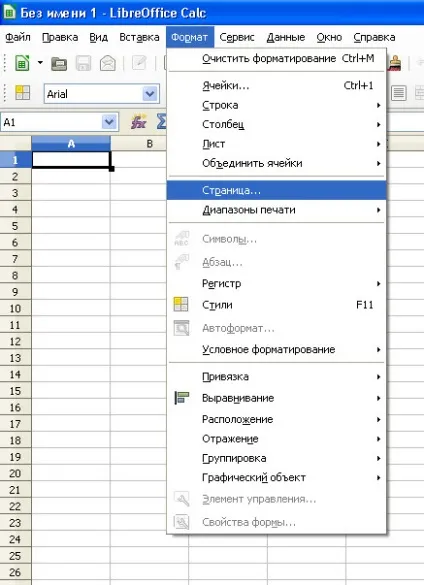Choose Очистить форматирование from the menu
This screenshot has width=424, height=585.
276,59
